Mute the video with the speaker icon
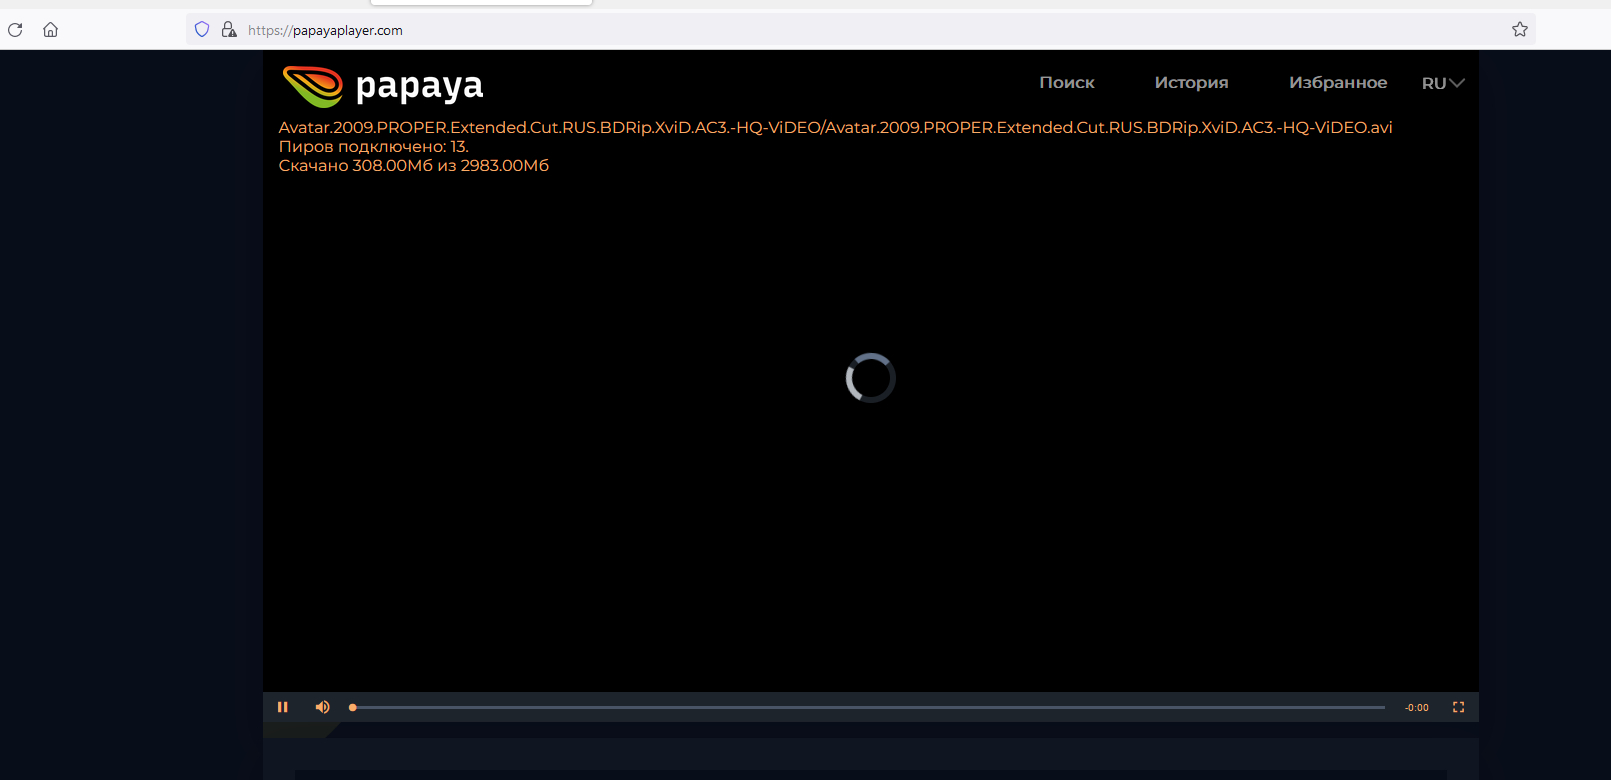This screenshot has height=780, width=1611. tap(322, 707)
